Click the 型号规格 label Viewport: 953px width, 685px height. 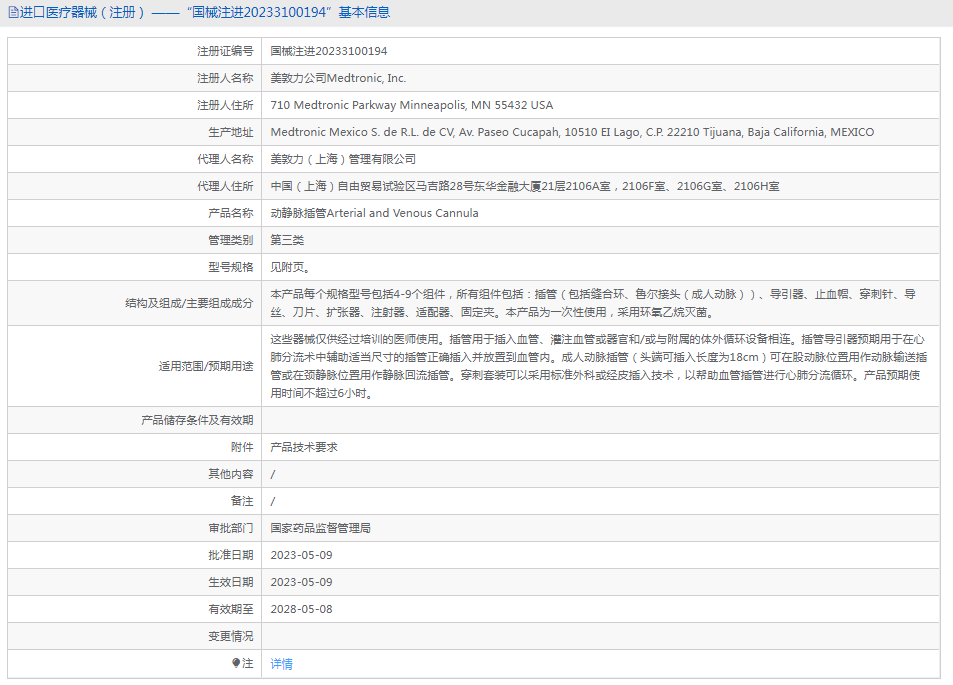click(230, 267)
